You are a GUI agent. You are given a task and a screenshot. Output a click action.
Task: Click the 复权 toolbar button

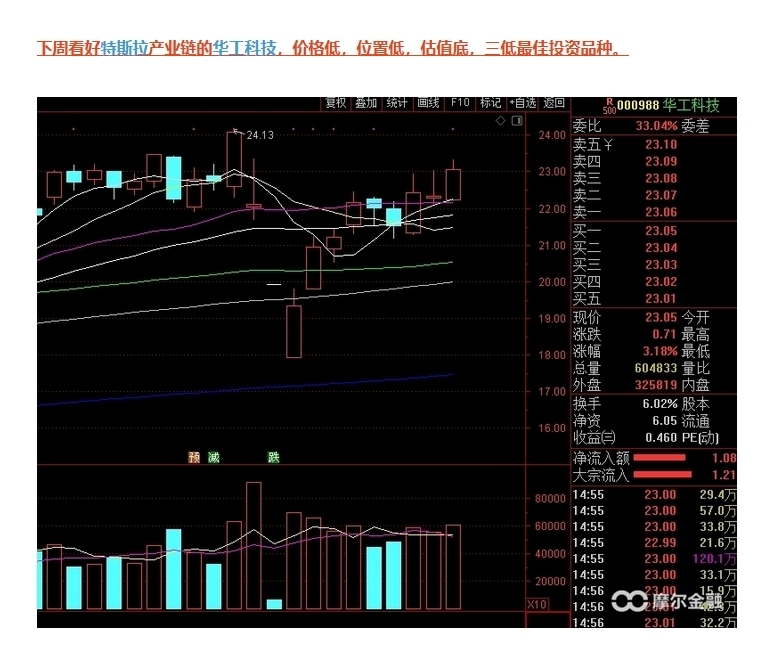[x=335, y=103]
